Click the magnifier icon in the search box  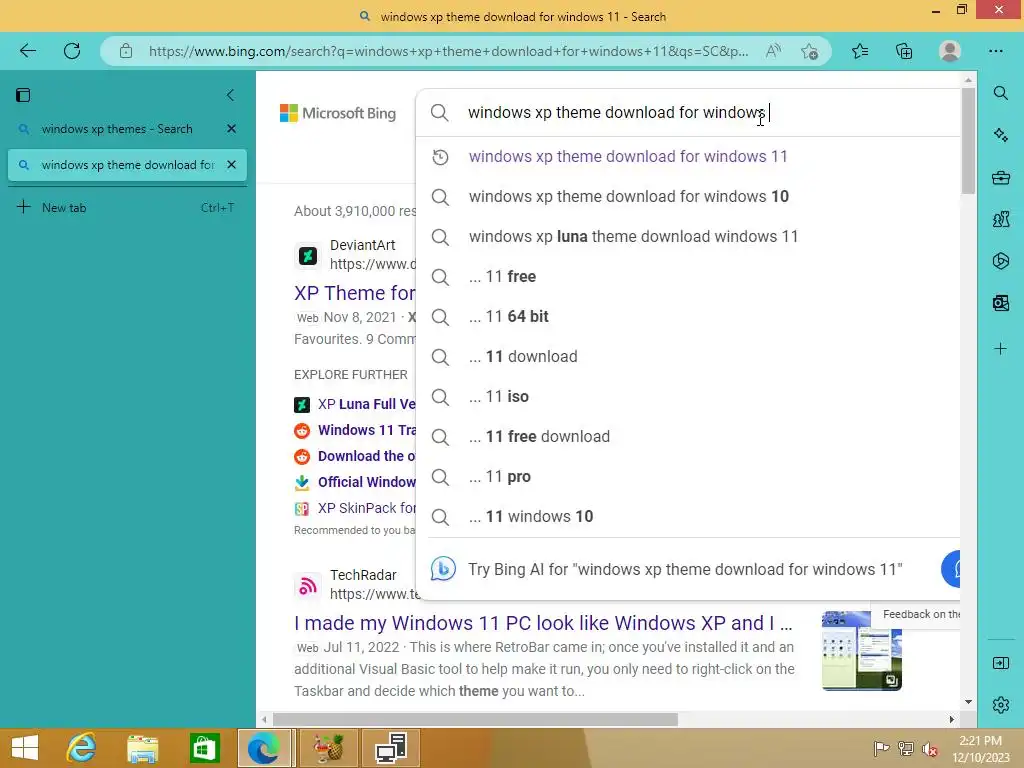coord(440,112)
